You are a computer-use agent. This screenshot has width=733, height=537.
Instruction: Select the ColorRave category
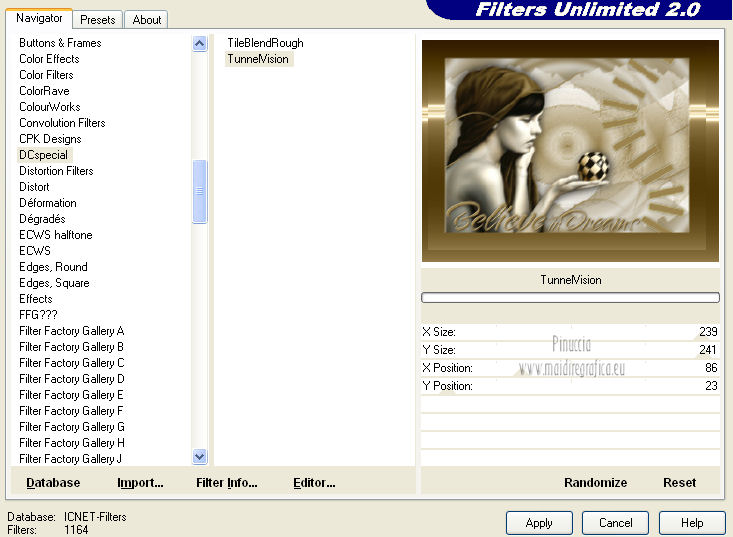click(x=44, y=91)
